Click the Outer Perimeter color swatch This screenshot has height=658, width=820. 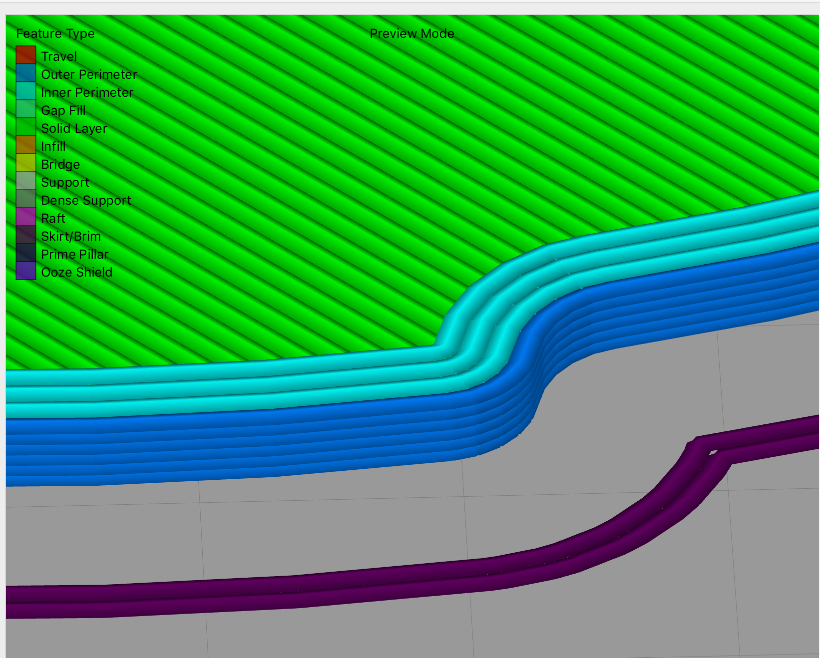point(26,73)
